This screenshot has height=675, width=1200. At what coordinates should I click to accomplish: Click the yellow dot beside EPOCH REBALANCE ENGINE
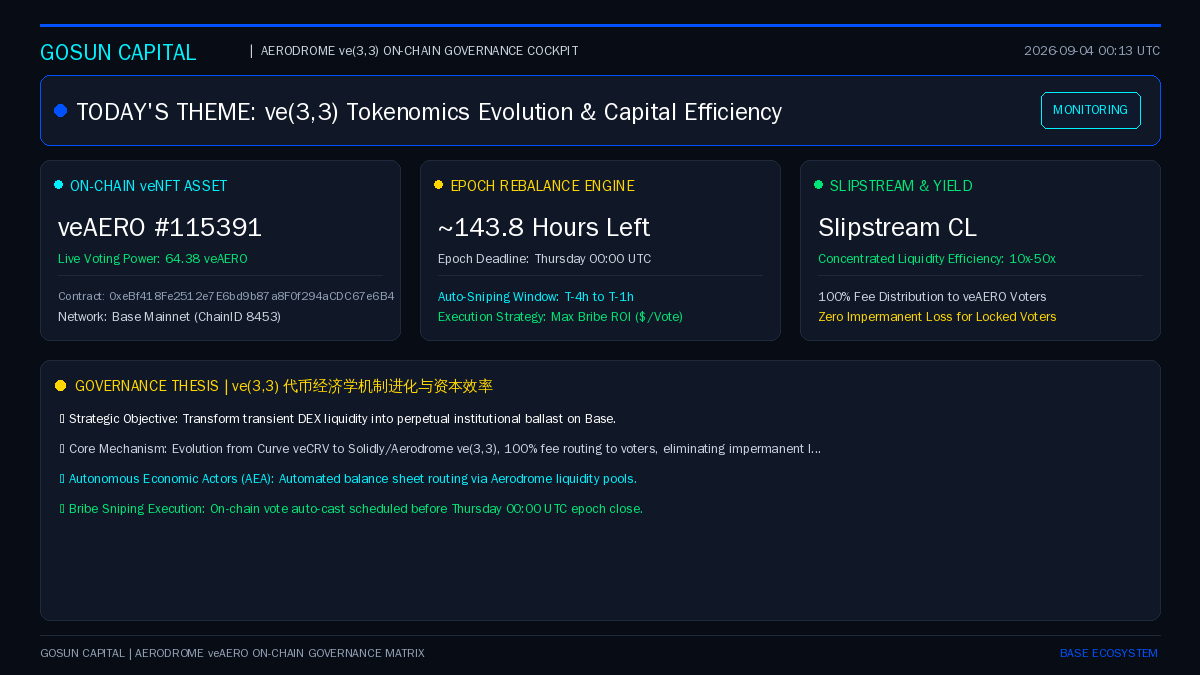point(439,185)
